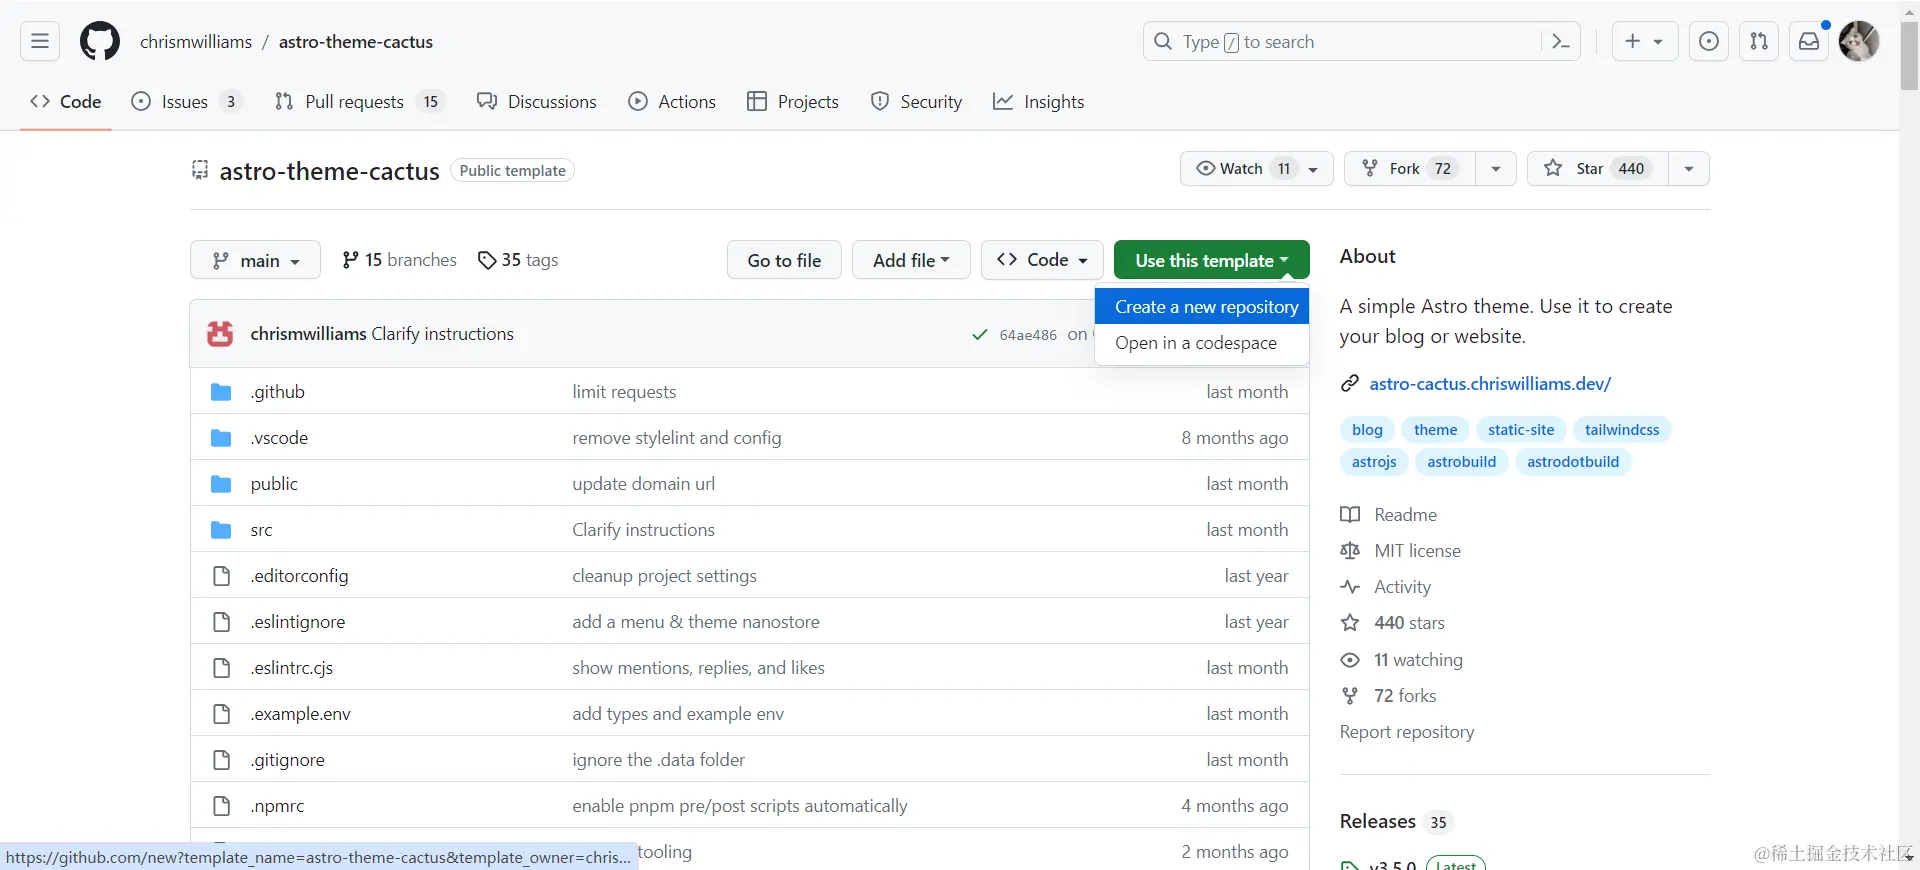Click the GitHub logo icon
The width and height of the screenshot is (1920, 870).
pos(100,42)
